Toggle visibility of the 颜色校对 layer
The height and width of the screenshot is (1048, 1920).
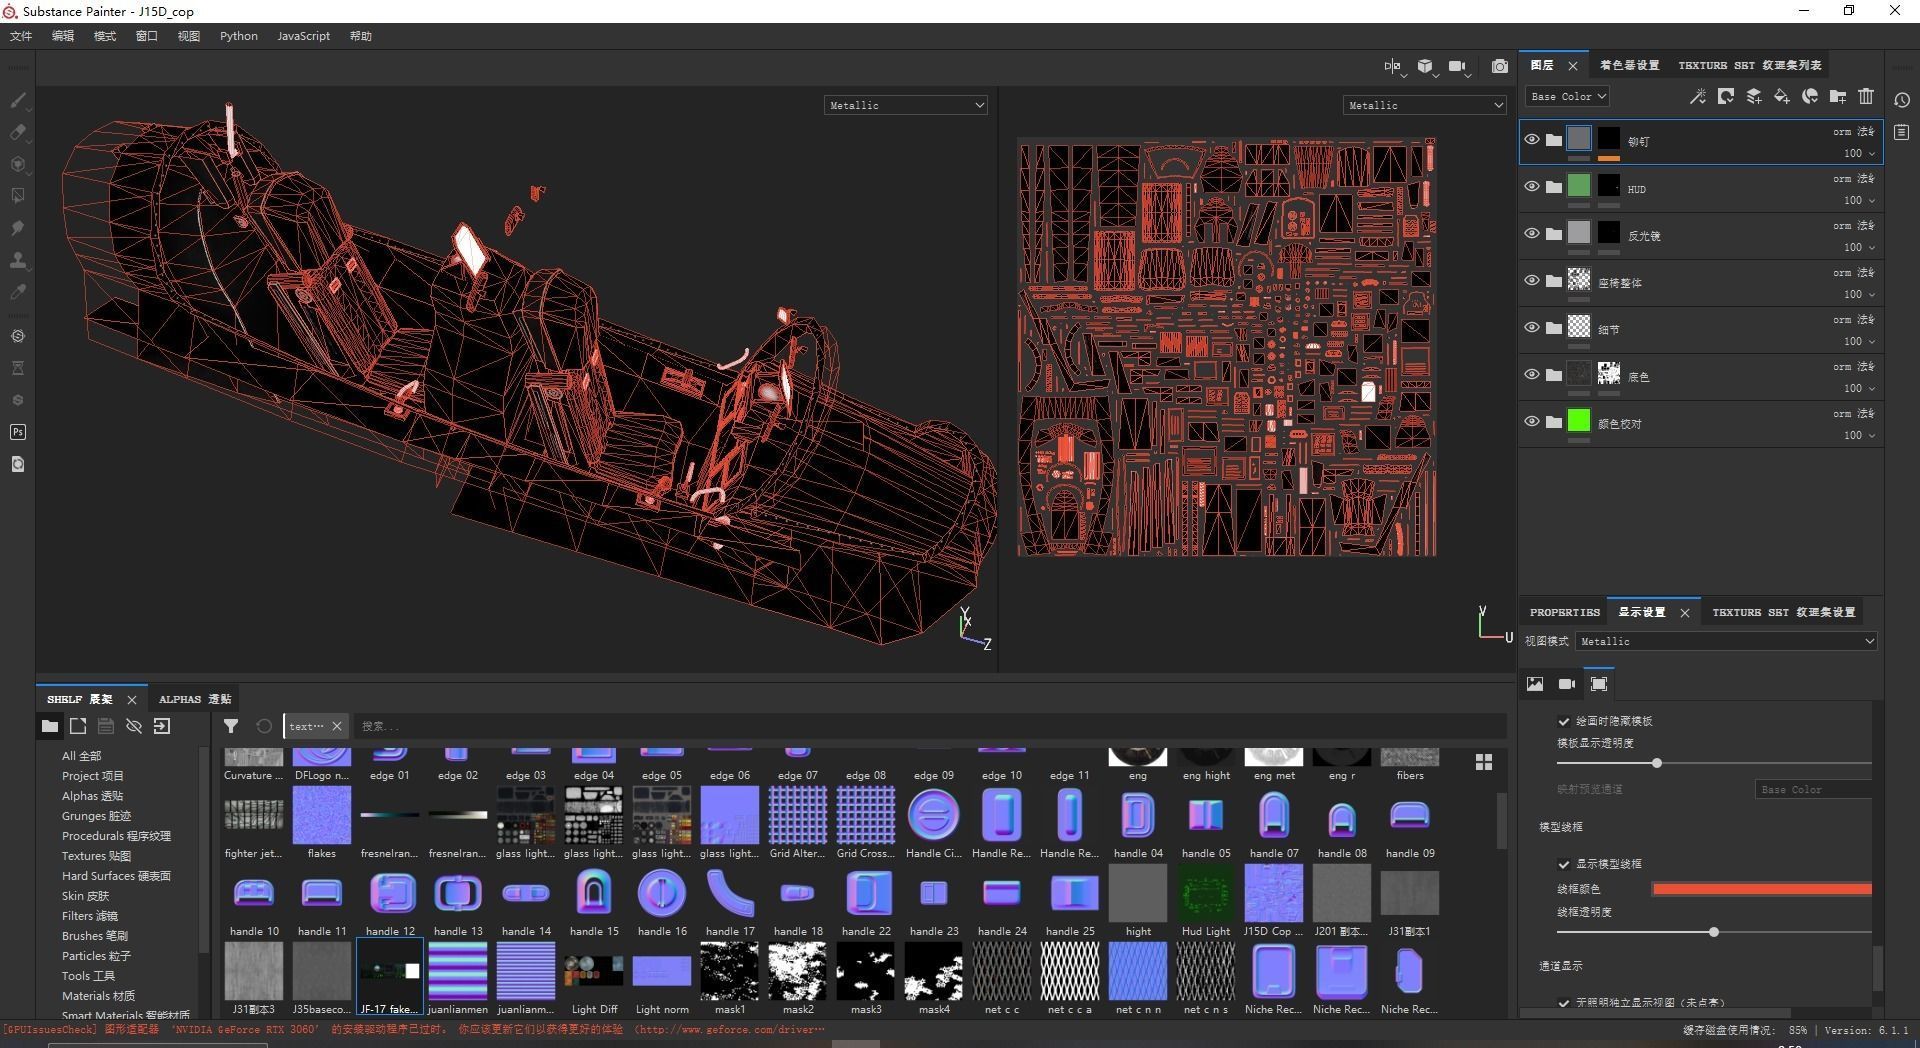tap(1531, 421)
